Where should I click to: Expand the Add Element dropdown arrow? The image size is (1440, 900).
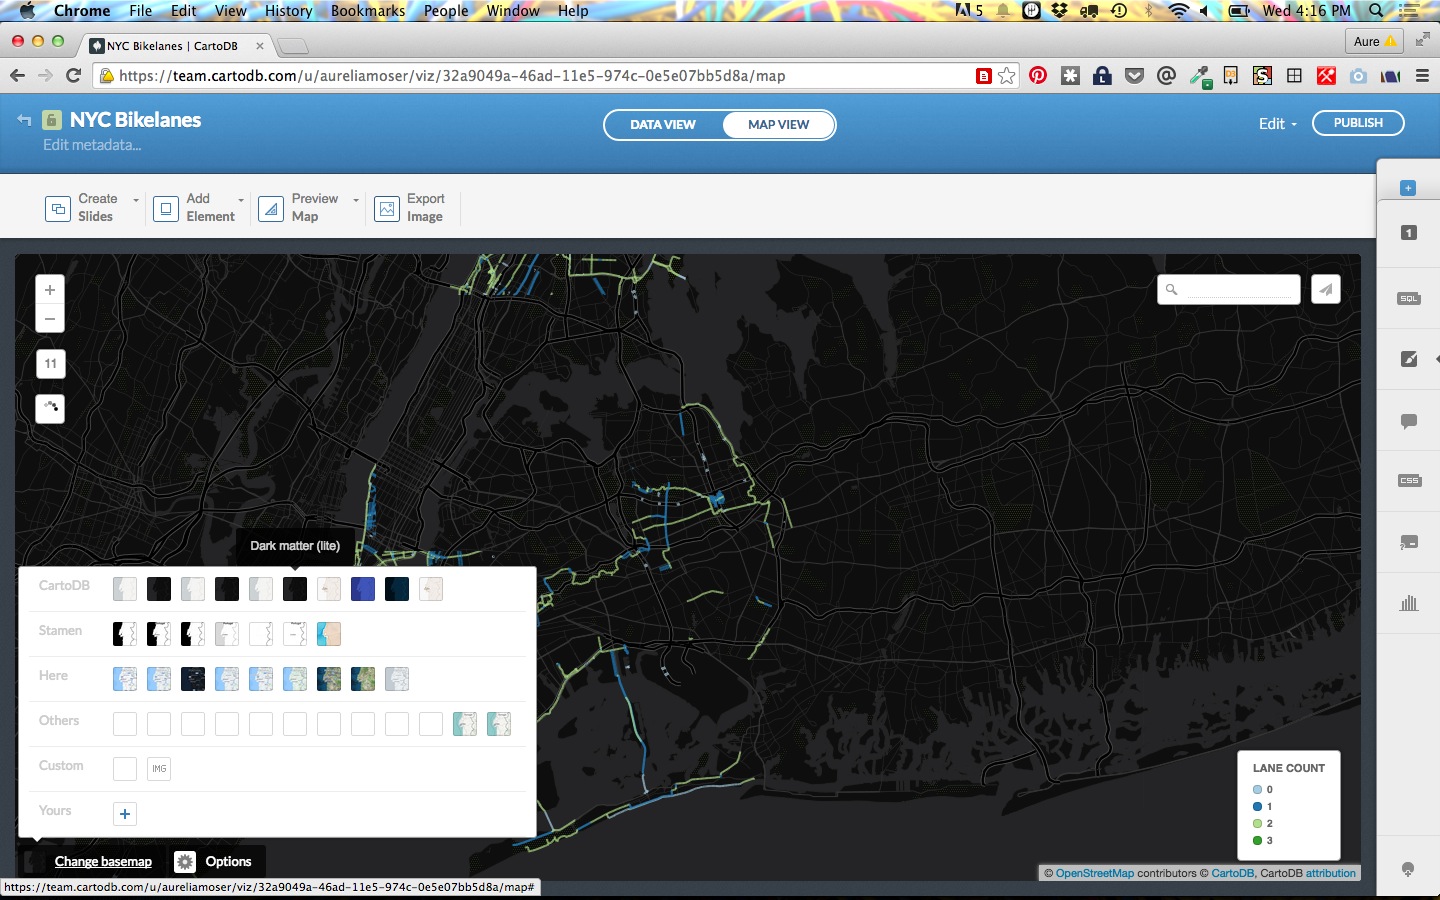click(x=241, y=200)
